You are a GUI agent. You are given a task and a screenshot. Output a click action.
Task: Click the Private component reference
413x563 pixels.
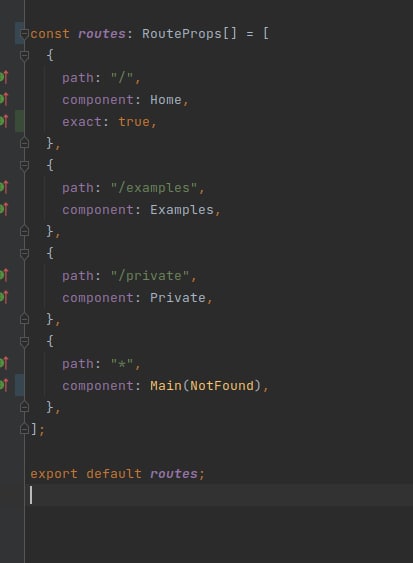click(x=178, y=298)
